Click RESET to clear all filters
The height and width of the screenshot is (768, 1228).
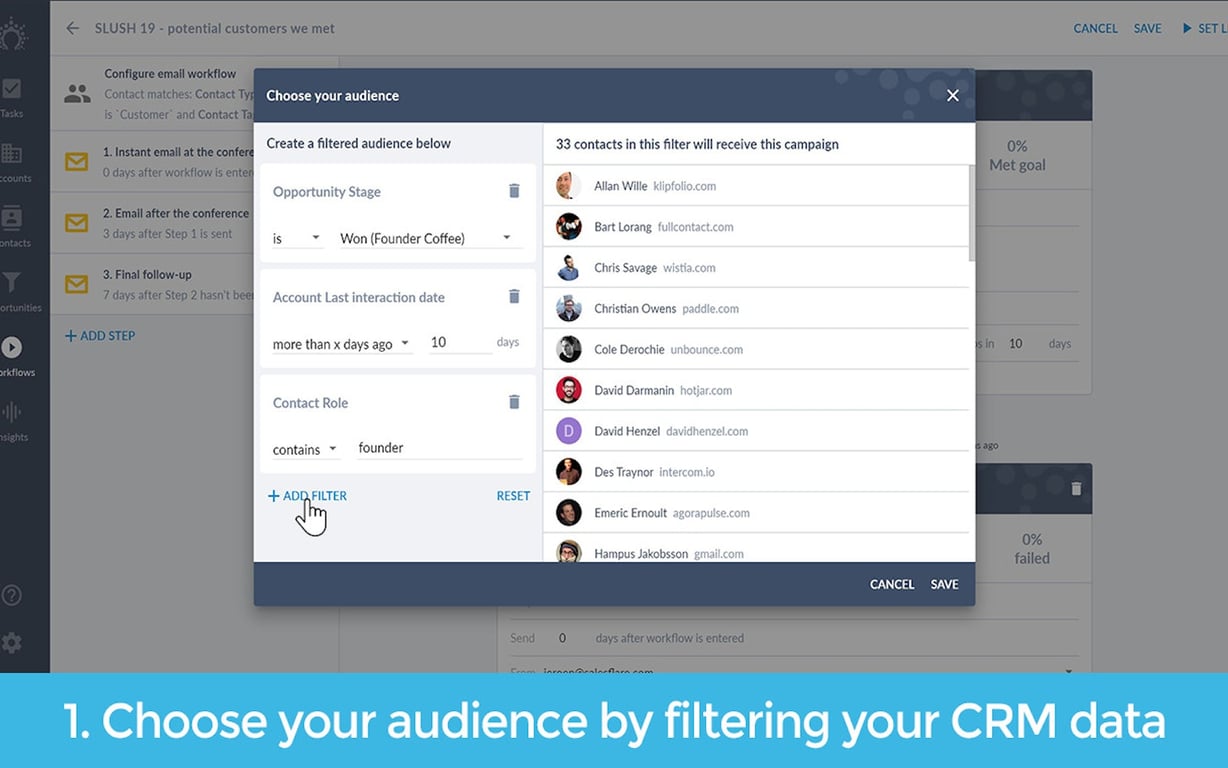coord(513,495)
